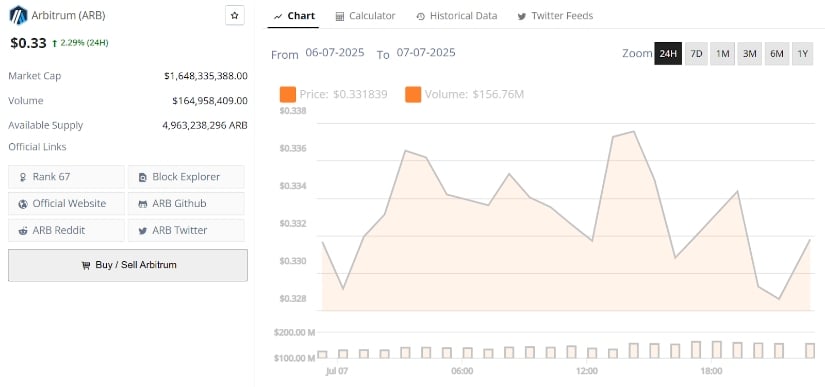Click the shopping cart icon on Buy button

[86, 266]
